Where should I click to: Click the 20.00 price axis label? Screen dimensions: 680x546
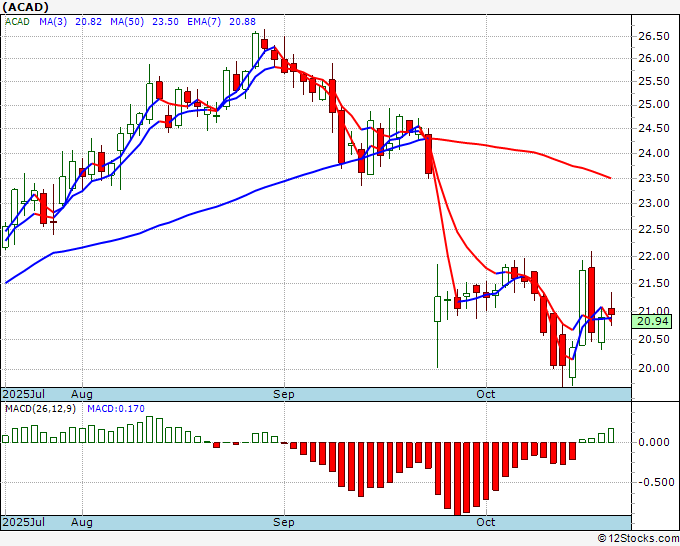pos(654,368)
